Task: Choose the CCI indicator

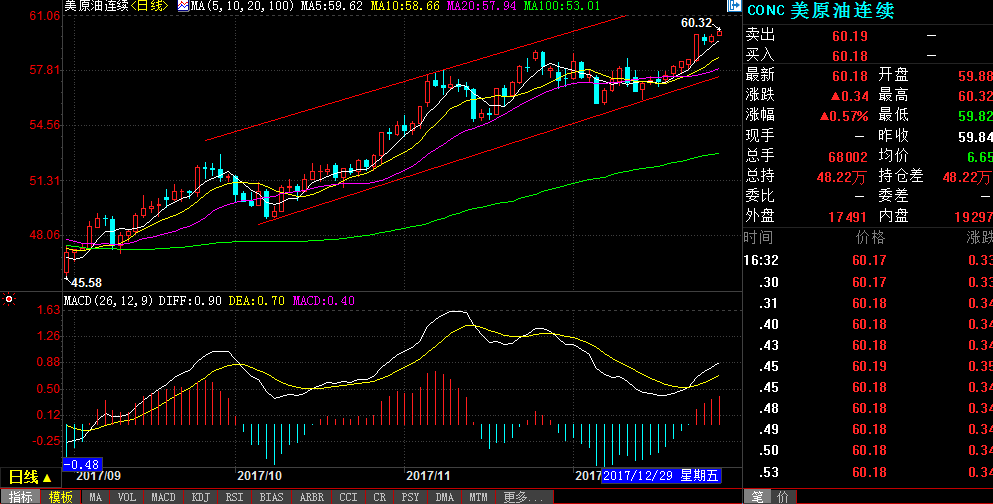Action: pyautogui.click(x=347, y=497)
